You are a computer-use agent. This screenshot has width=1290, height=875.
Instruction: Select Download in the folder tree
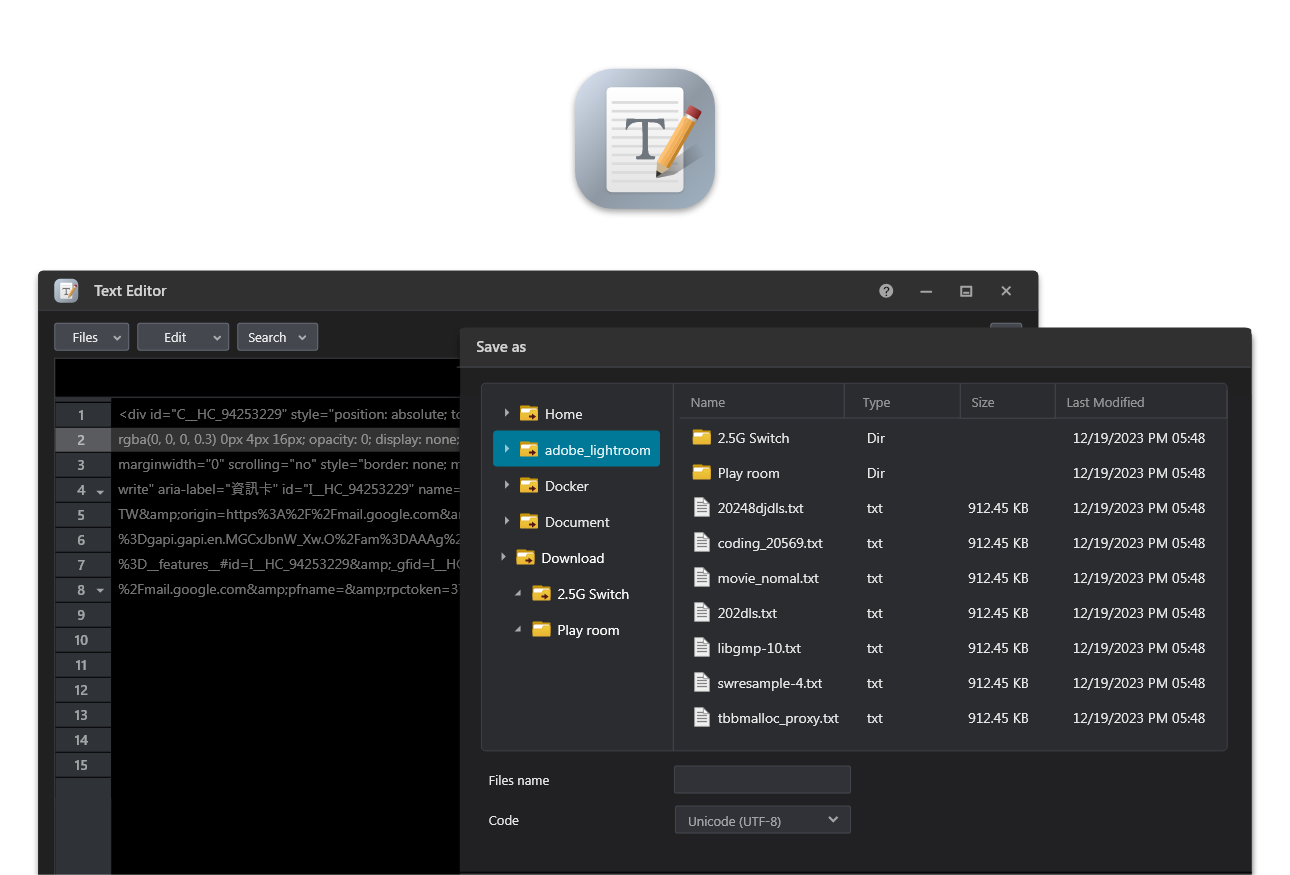point(572,558)
